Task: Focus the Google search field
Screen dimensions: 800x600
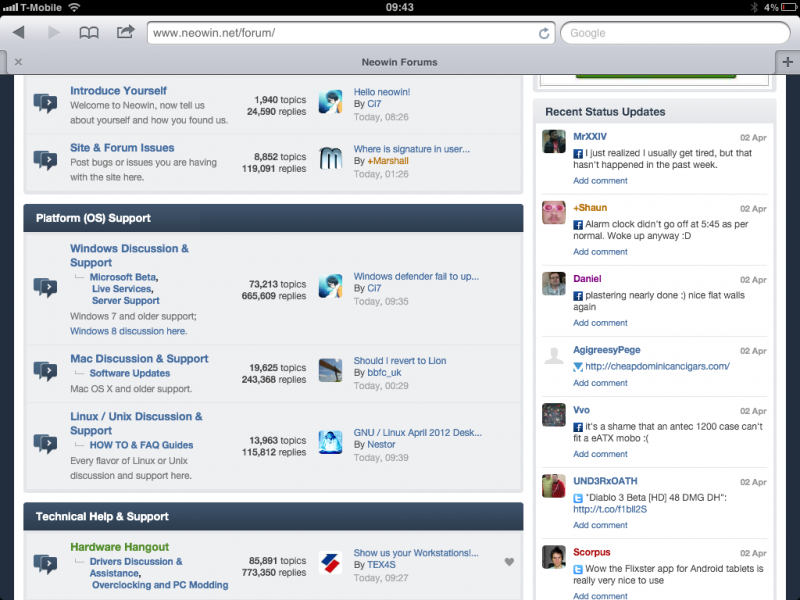Action: (x=675, y=33)
